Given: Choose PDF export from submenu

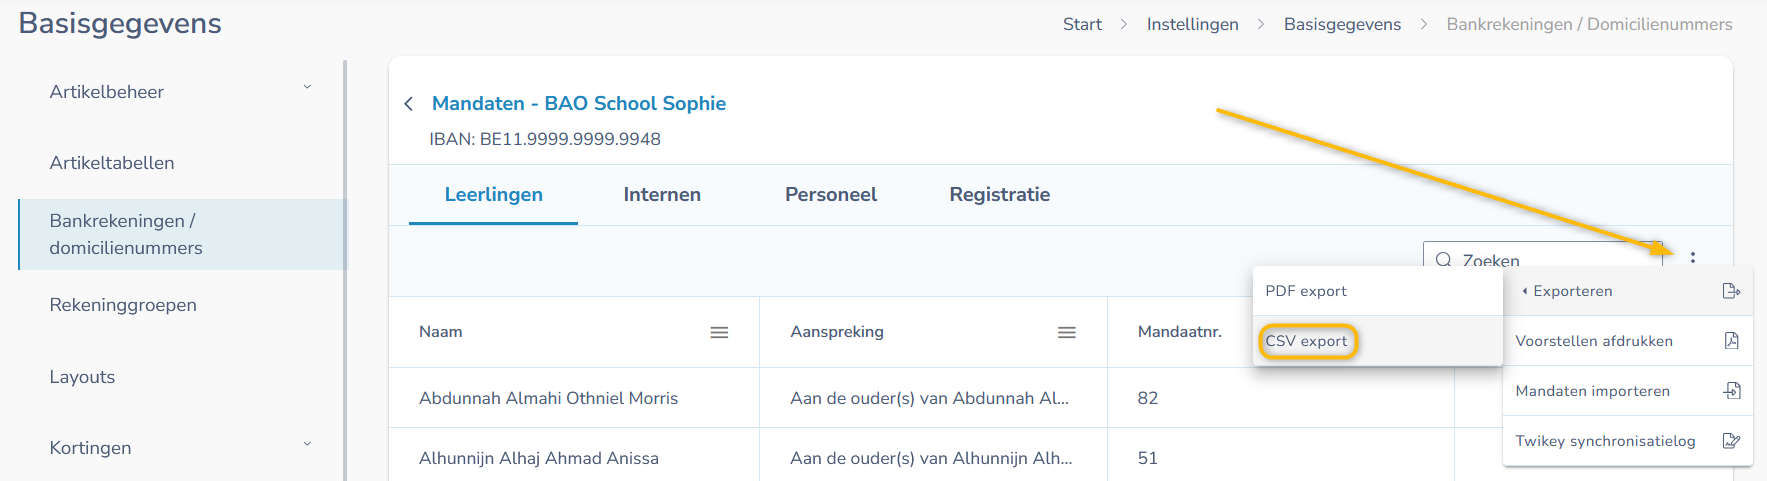Looking at the screenshot, I should [1306, 291].
